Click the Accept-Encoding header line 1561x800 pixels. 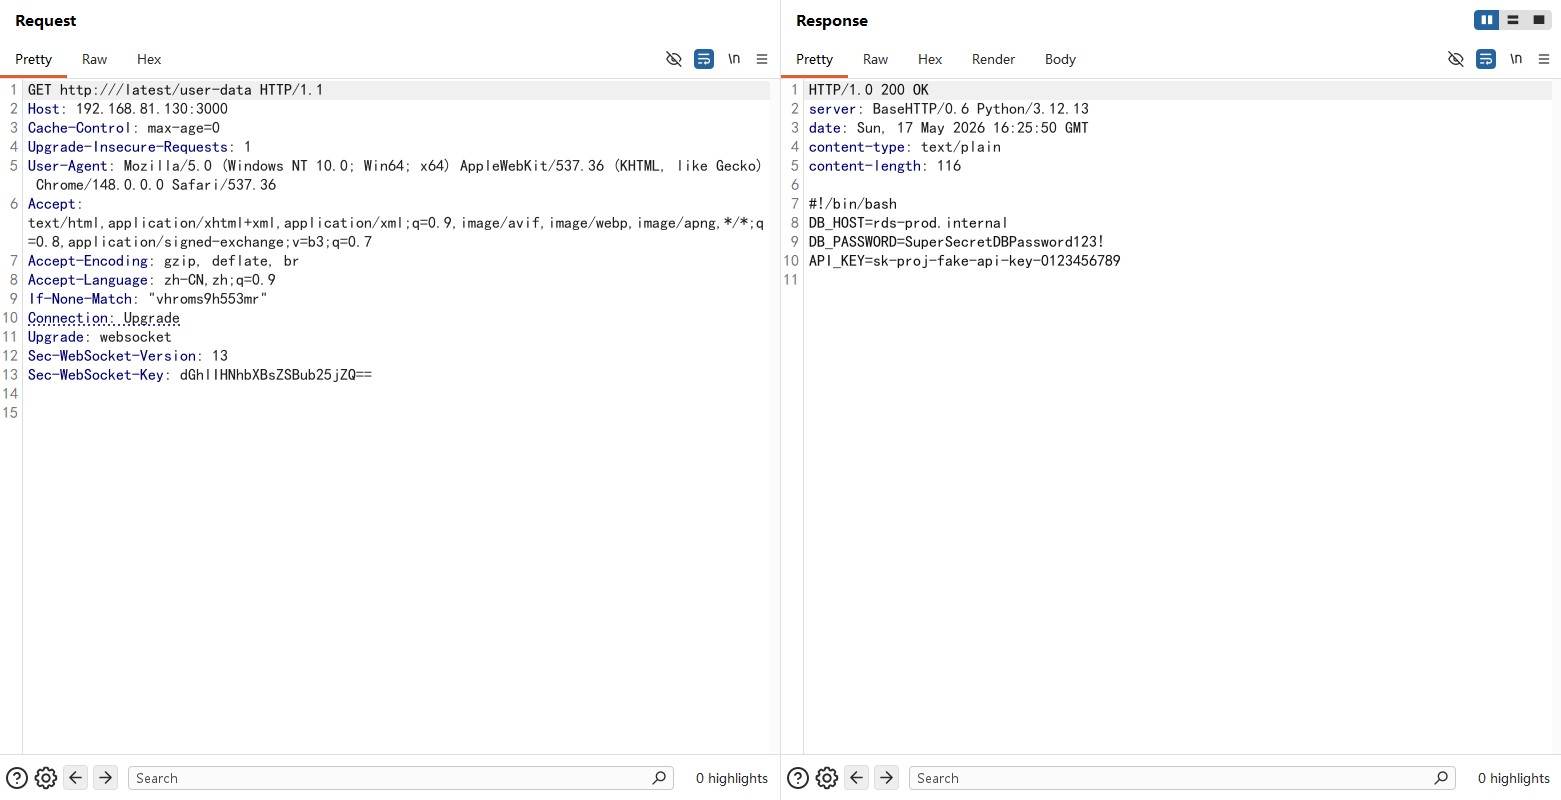coord(164,261)
